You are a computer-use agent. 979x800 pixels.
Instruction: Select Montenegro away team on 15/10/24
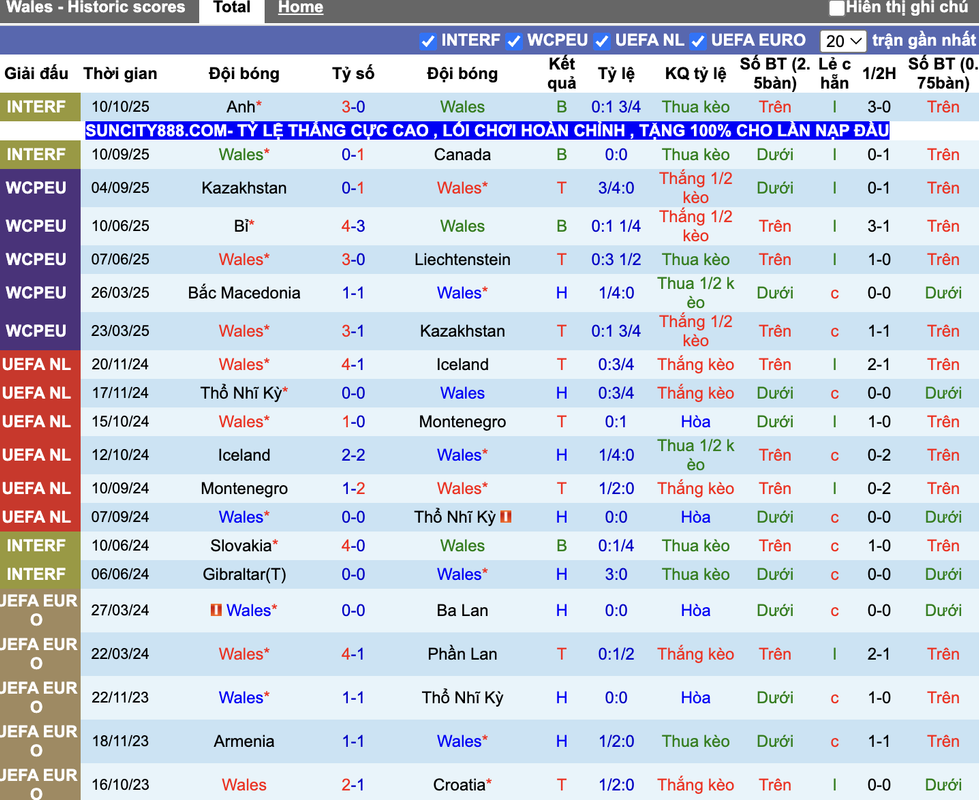(462, 422)
